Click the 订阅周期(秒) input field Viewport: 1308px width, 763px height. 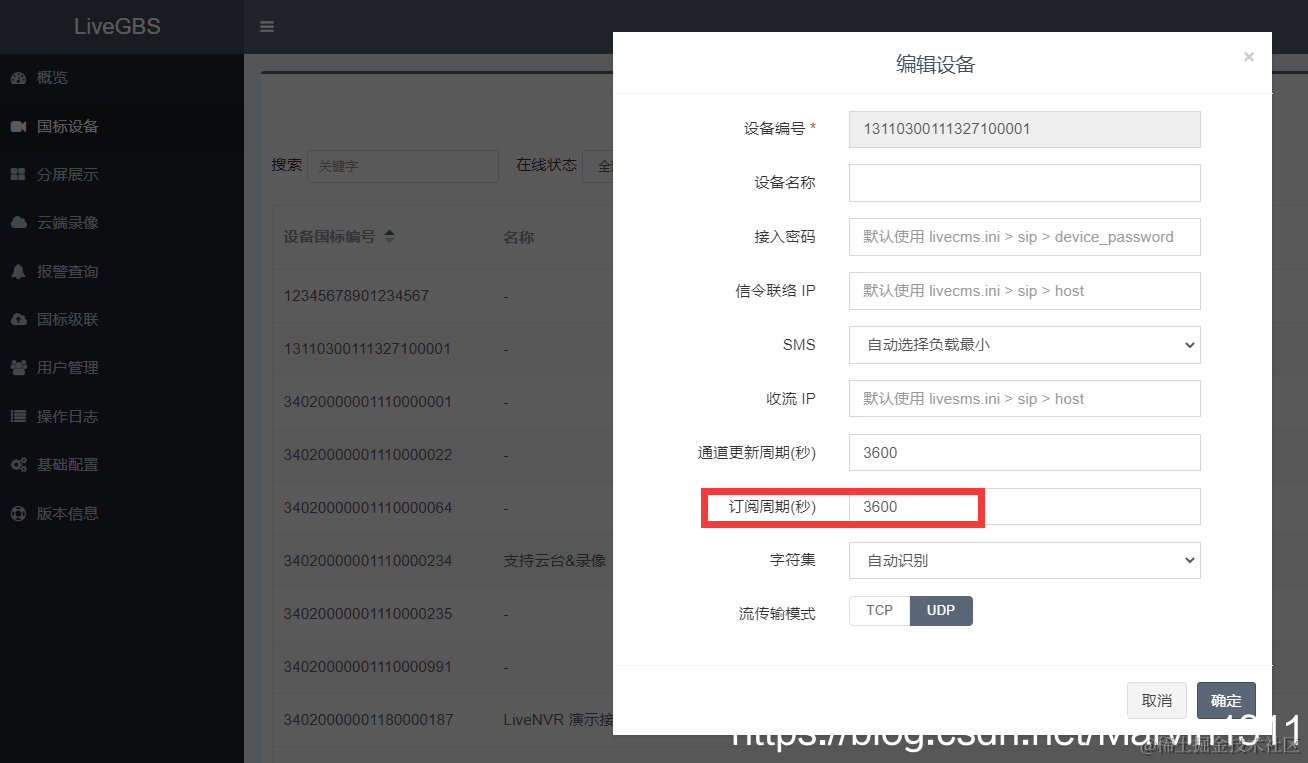[1024, 507]
